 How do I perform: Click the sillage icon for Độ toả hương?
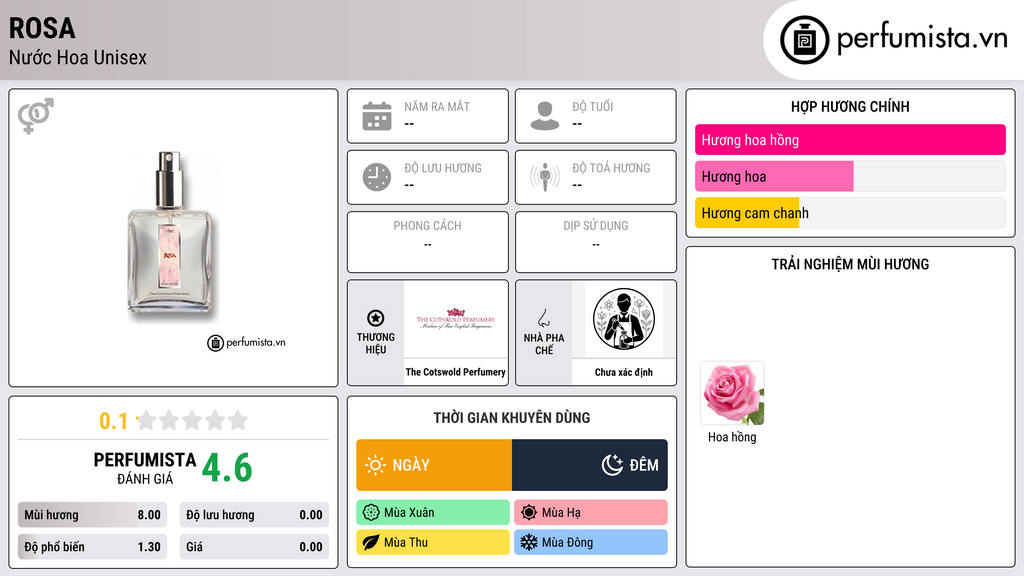[x=545, y=177]
